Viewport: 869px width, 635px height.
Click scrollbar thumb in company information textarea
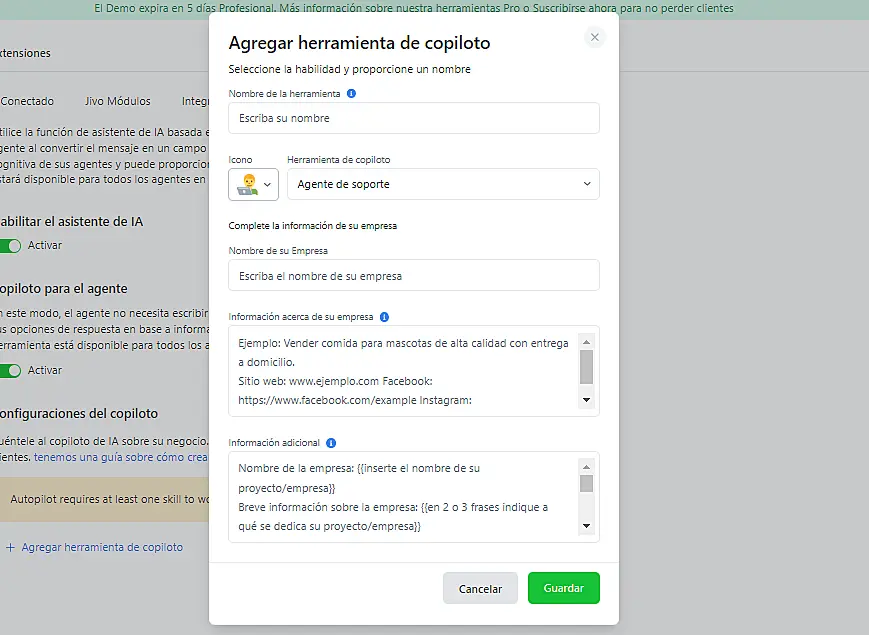pyautogui.click(x=586, y=367)
